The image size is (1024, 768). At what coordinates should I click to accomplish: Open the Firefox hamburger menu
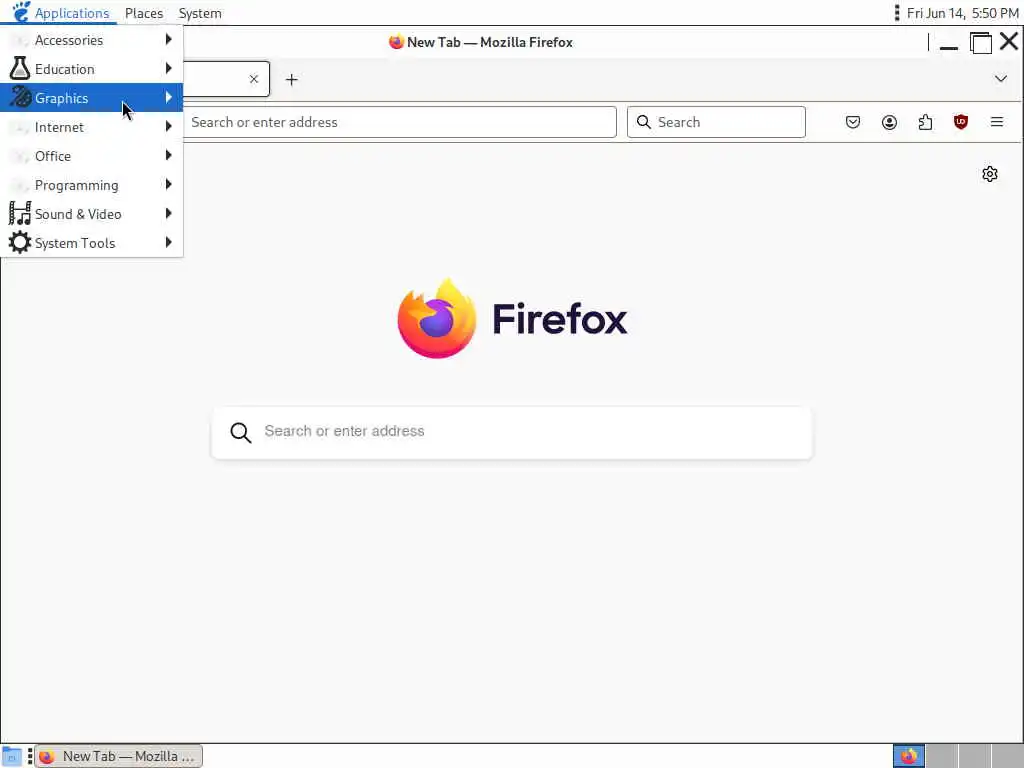pos(997,122)
